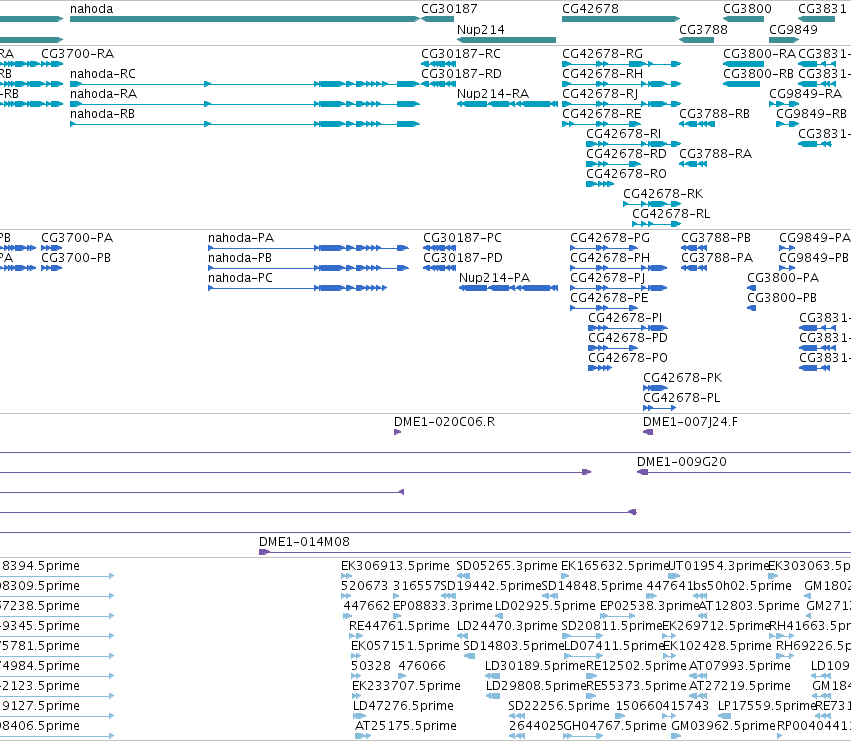Select the CG42678-RE transcript label
Viewport: 851px width, 741px height.
[x=601, y=113]
